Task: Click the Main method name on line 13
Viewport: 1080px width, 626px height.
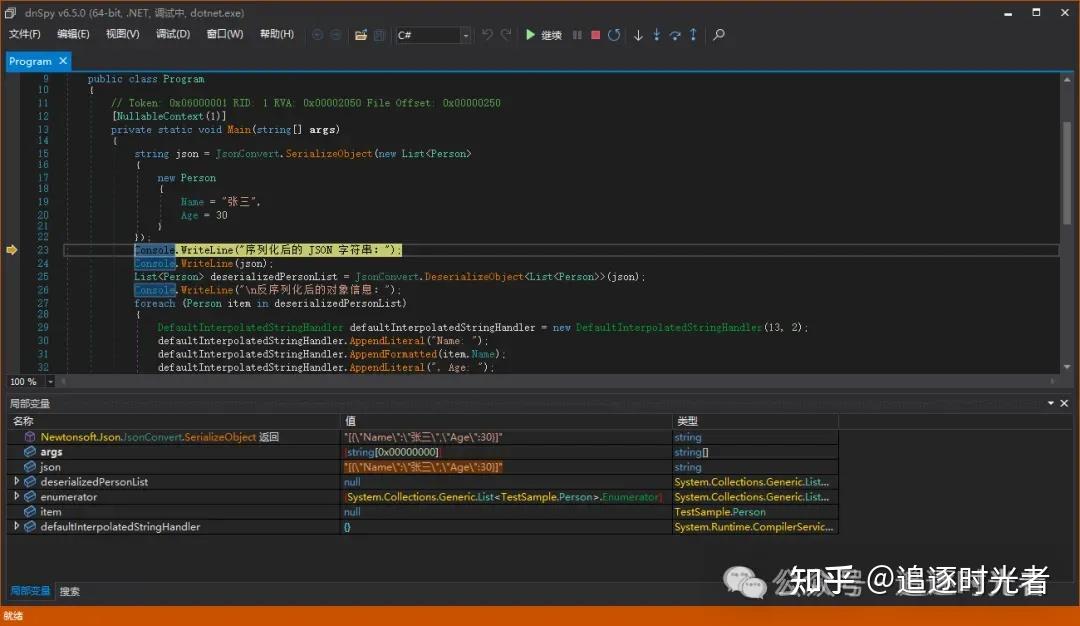Action: (x=239, y=129)
